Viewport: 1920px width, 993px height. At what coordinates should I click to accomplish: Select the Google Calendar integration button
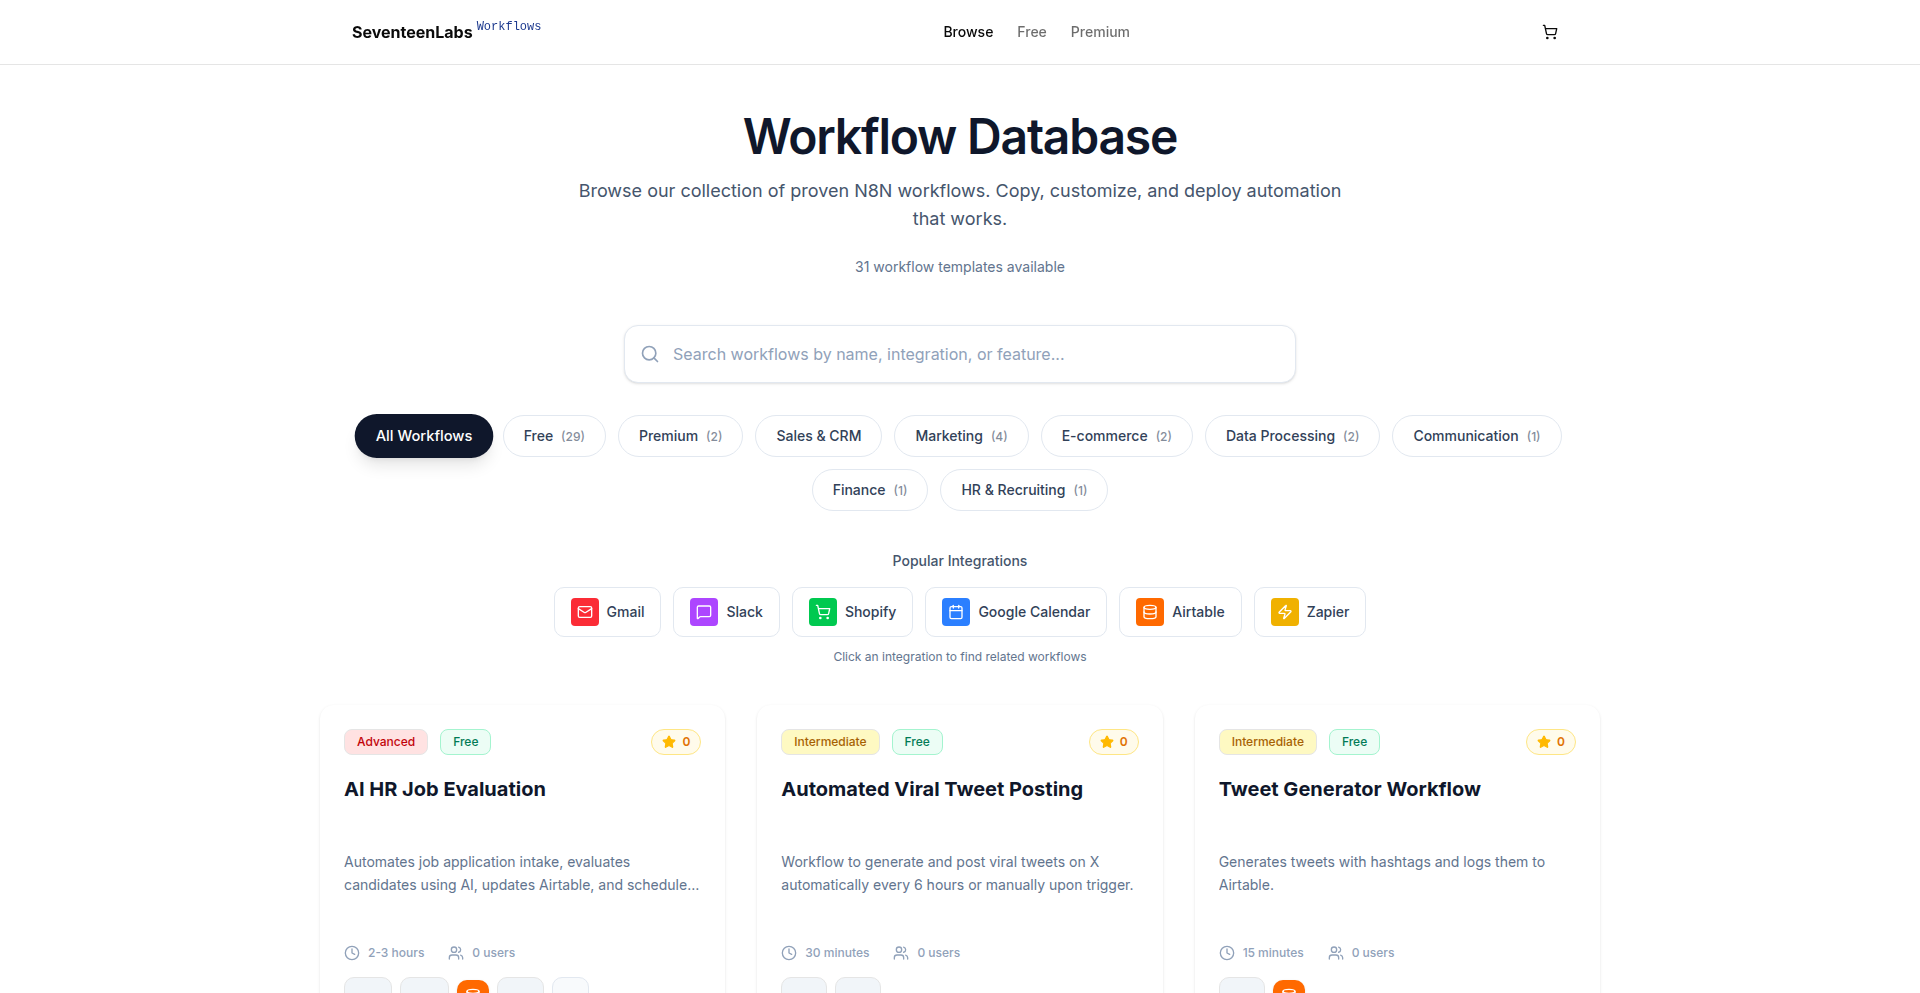click(x=1016, y=612)
